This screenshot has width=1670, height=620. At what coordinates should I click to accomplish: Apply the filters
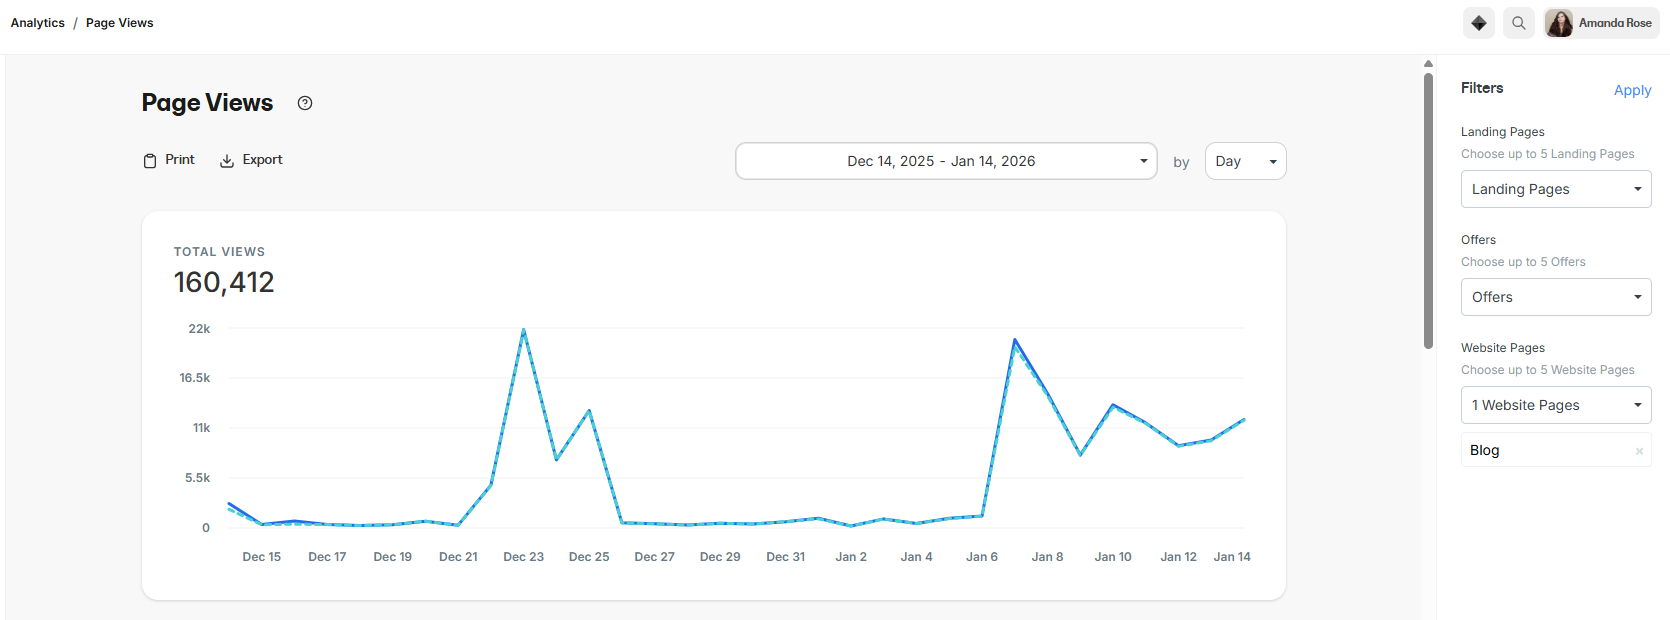tap(1632, 90)
